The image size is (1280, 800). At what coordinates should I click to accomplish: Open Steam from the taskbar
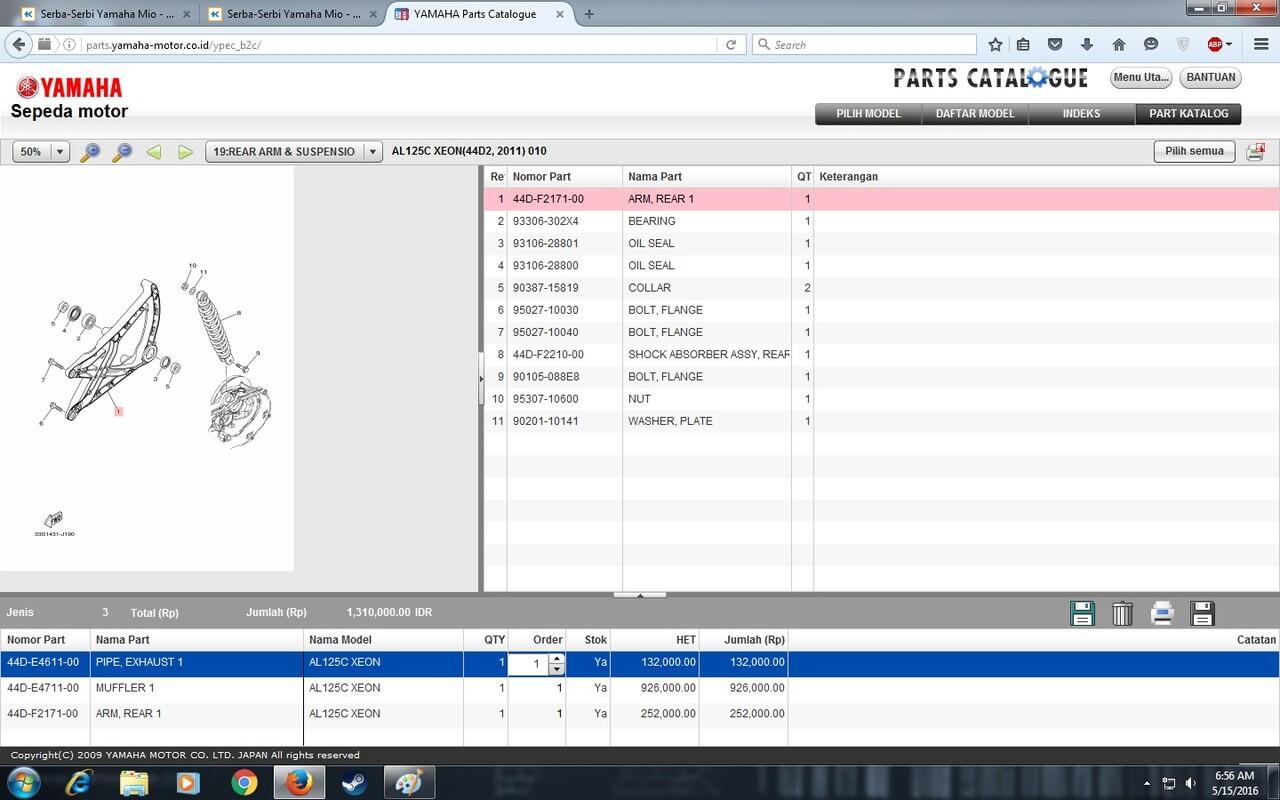coord(353,782)
